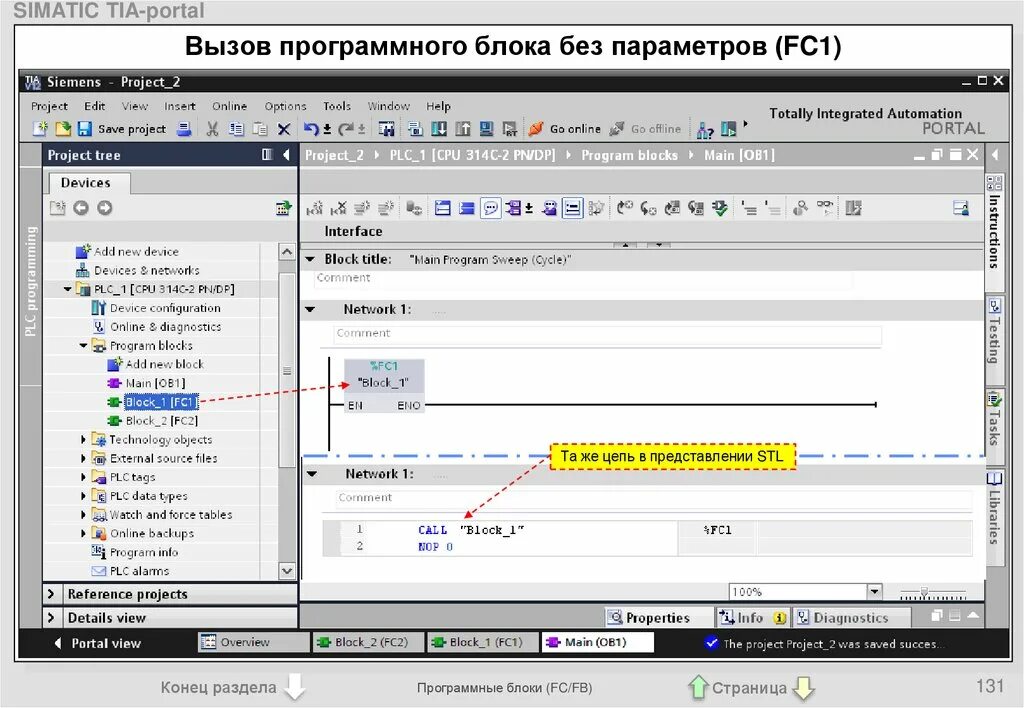The width and height of the screenshot is (1024, 708).
Task: Open the Insert menu
Action: (x=180, y=106)
